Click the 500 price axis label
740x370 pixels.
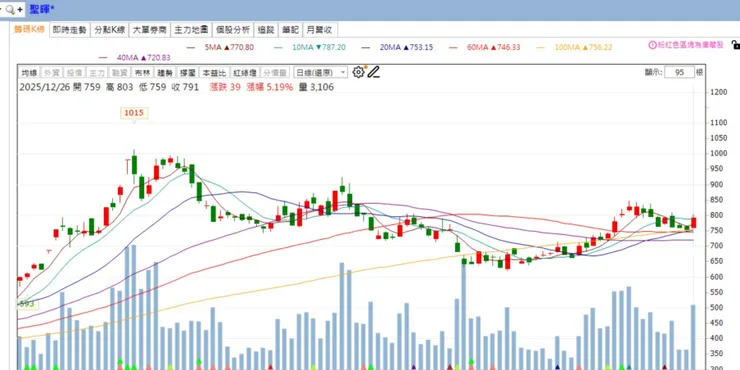(716, 308)
